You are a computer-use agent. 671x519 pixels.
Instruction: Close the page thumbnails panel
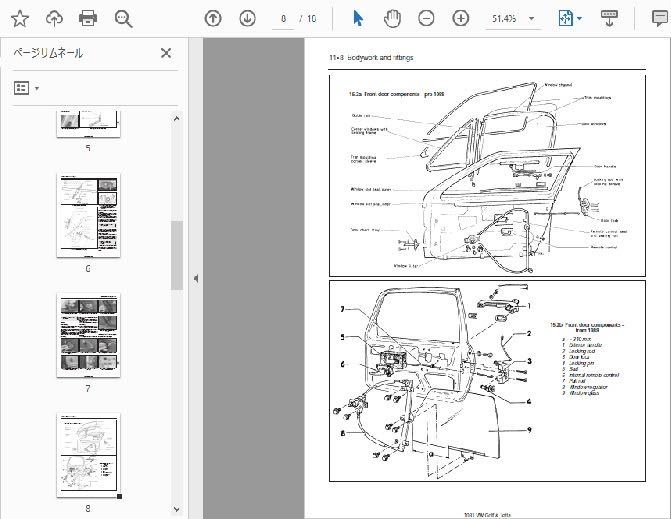166,53
